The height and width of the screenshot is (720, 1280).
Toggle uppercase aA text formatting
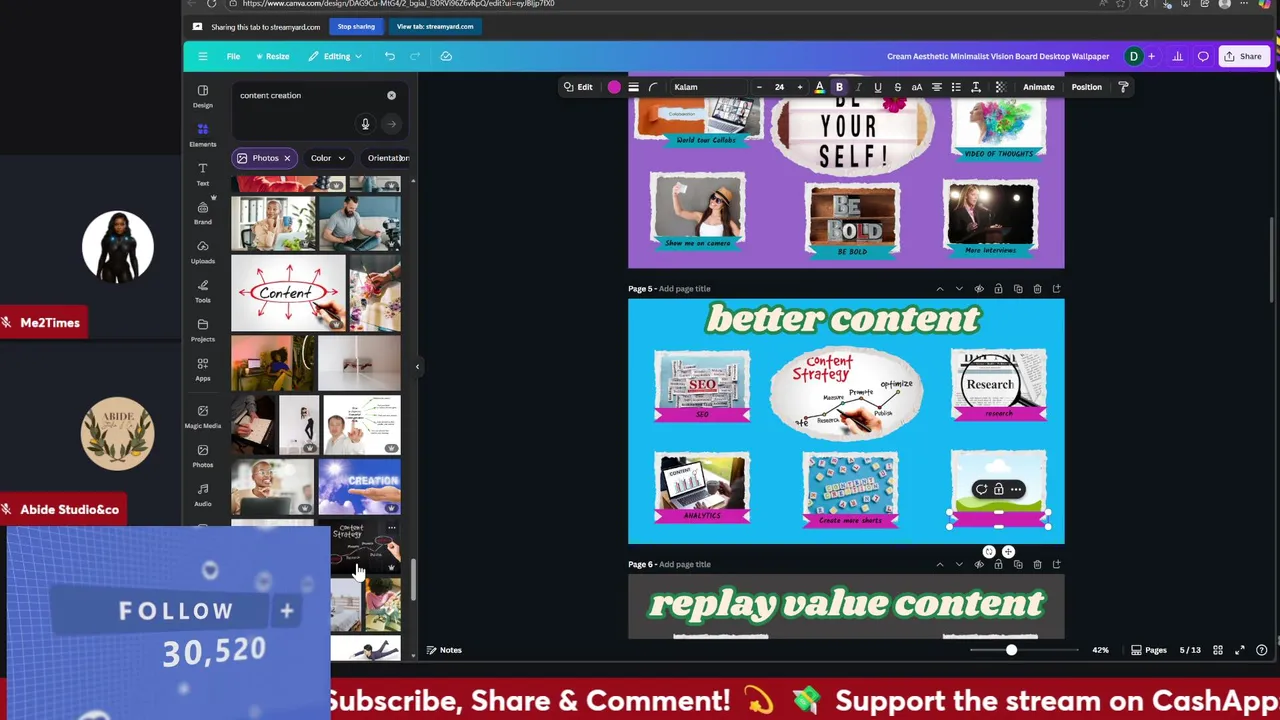pos(916,87)
